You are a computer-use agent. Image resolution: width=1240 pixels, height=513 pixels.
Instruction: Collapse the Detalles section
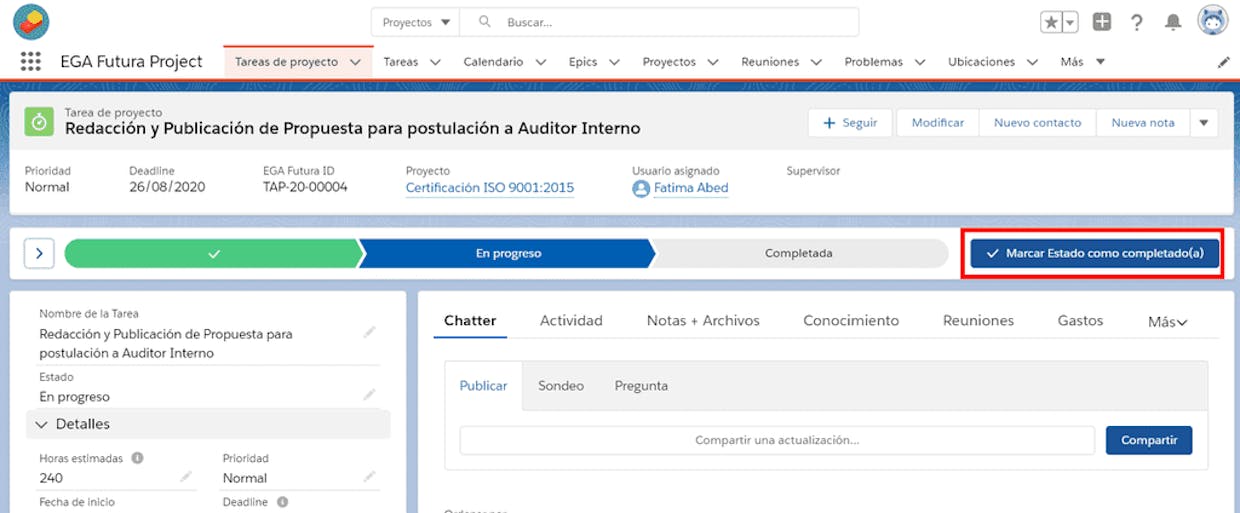click(x=208, y=424)
